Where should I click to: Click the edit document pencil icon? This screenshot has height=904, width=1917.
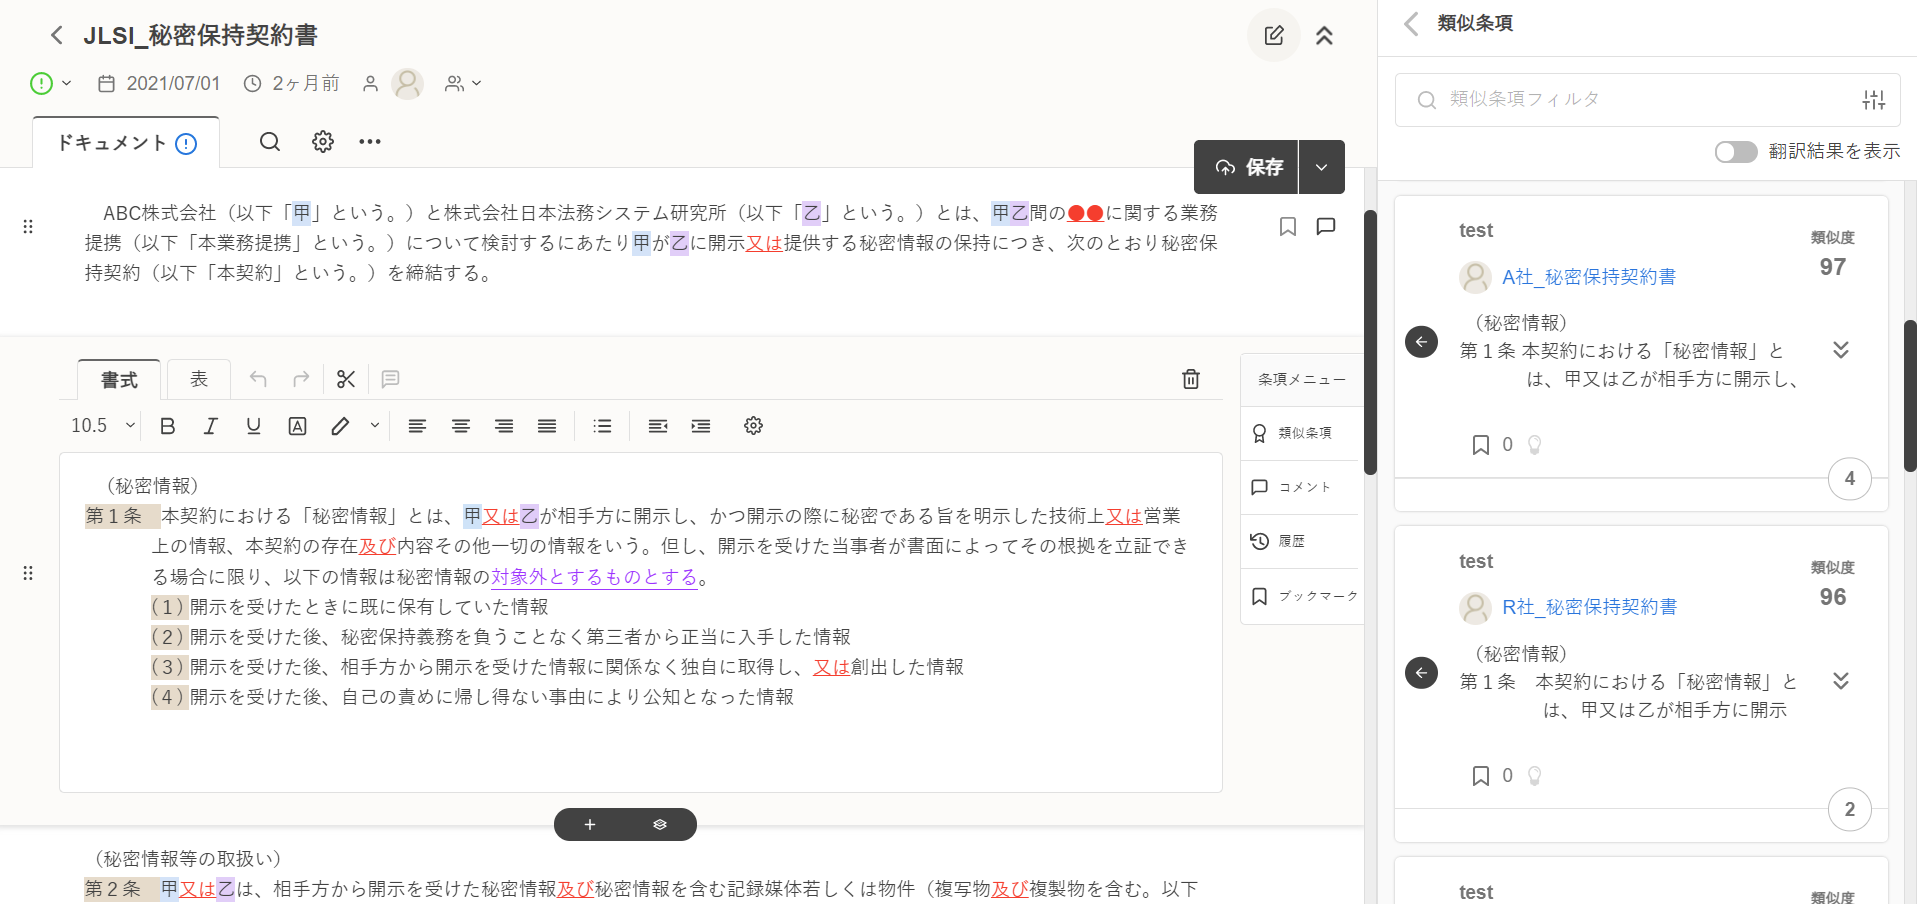click(1273, 36)
